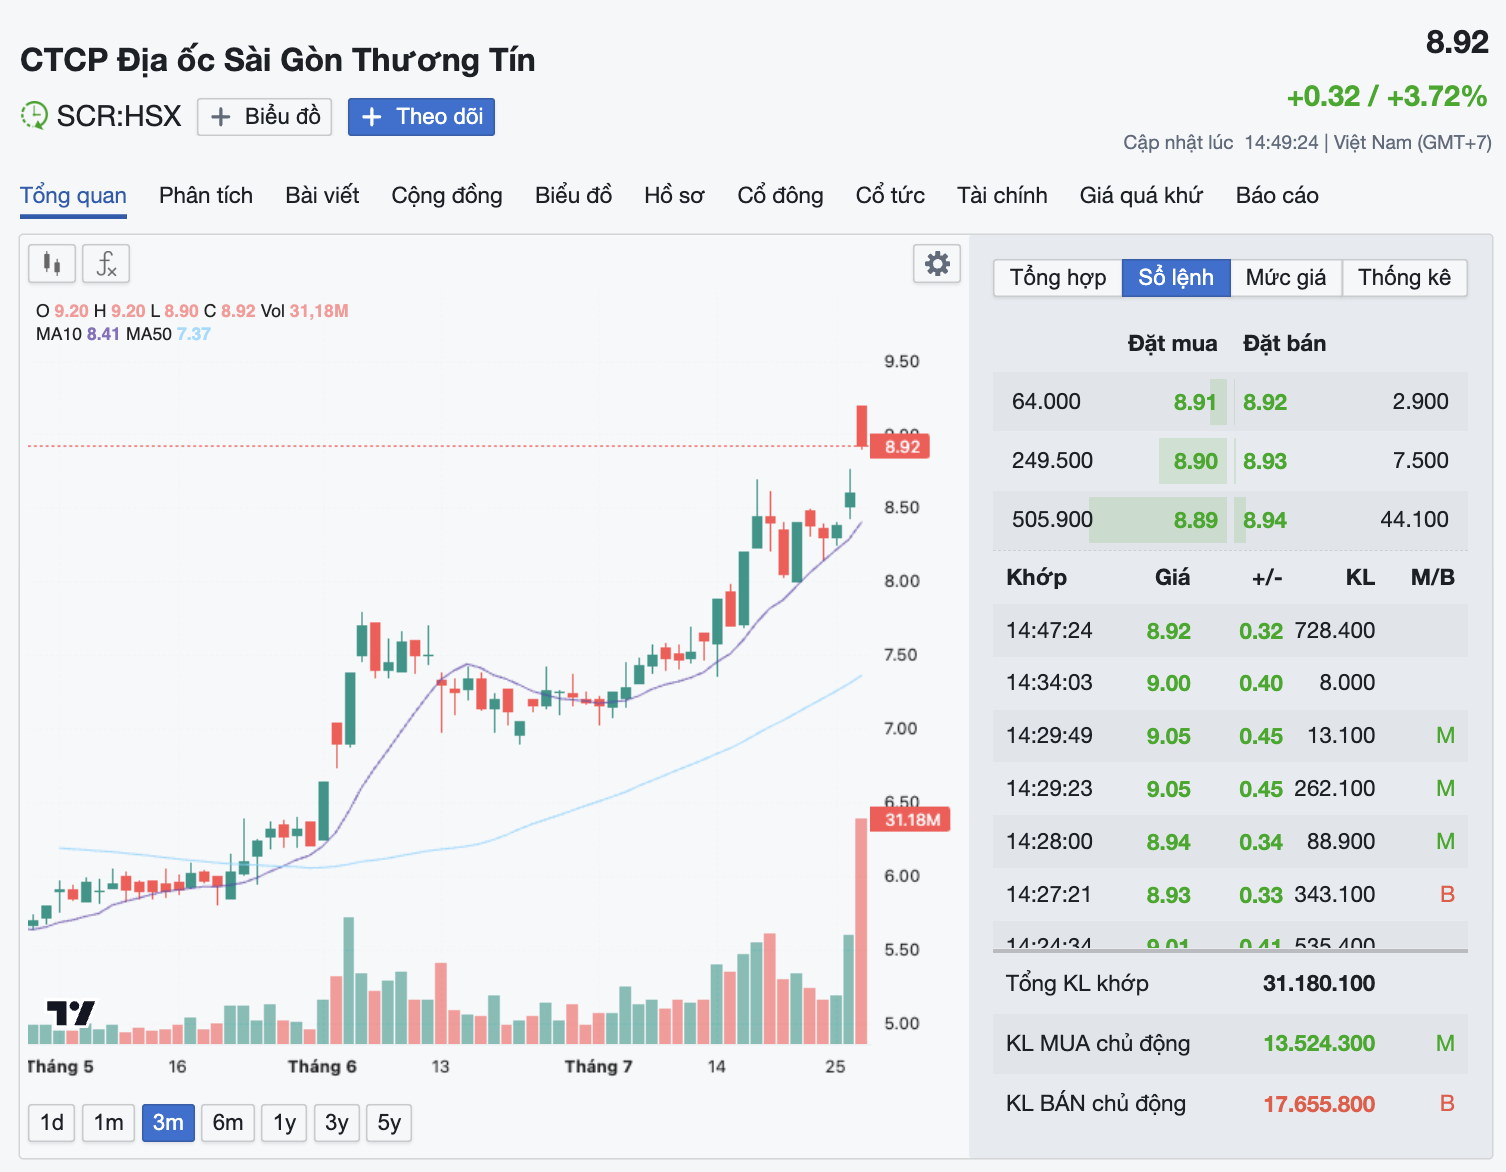View the Tài chính tab

1002,195
